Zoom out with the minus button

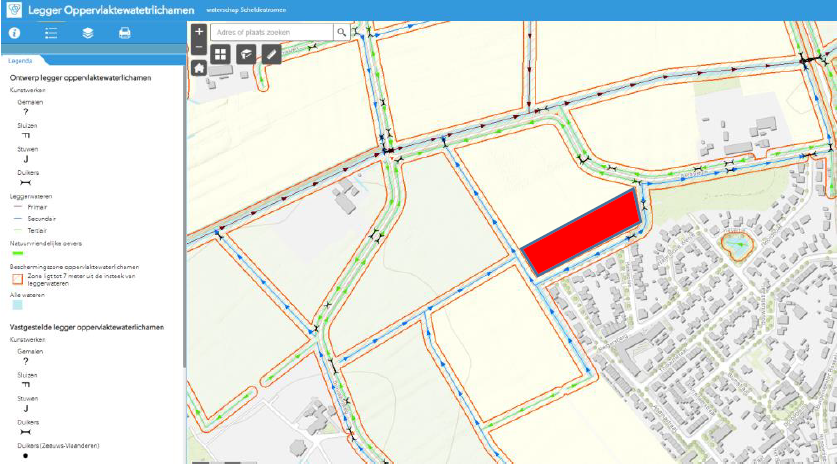click(x=199, y=47)
